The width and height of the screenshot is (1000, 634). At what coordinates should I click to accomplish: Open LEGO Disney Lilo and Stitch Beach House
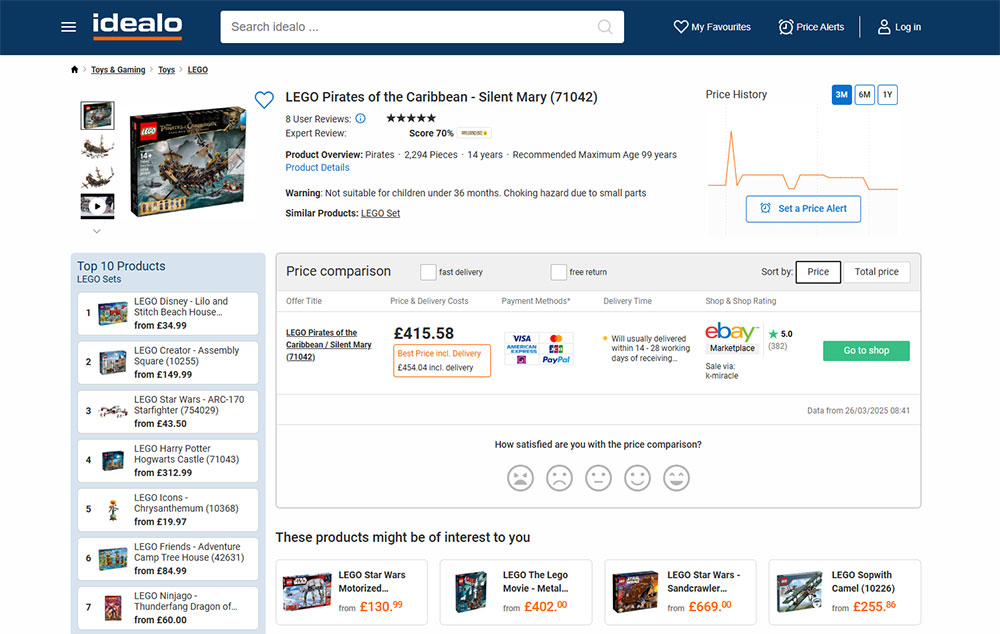[x=168, y=313]
